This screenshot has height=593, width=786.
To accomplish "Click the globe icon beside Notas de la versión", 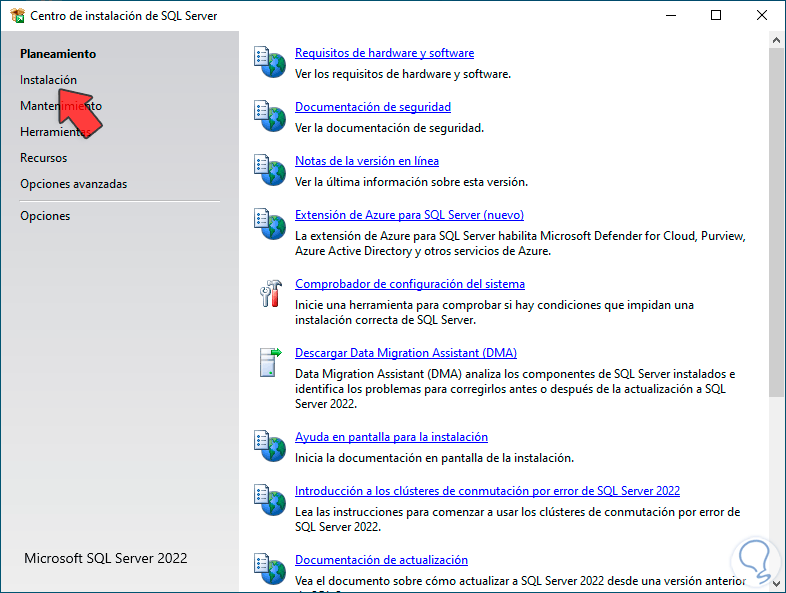I will [270, 170].
